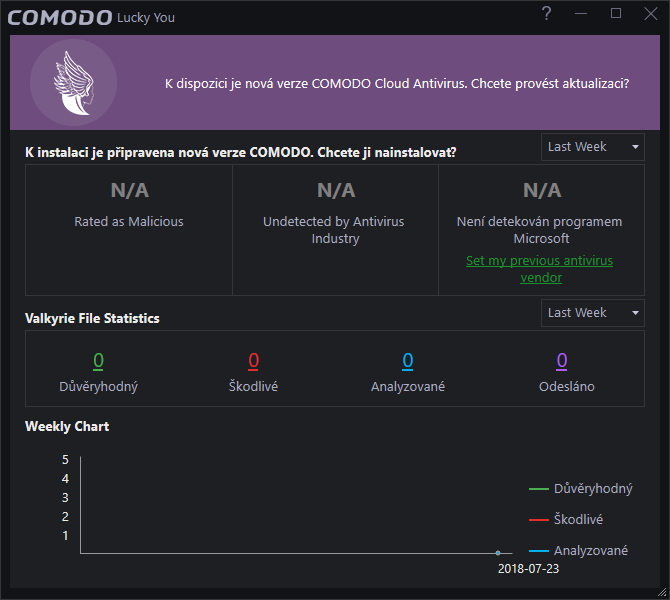Screen dimensions: 670x600
Task: Open the upper Last Week dropdown
Action: pos(593,147)
